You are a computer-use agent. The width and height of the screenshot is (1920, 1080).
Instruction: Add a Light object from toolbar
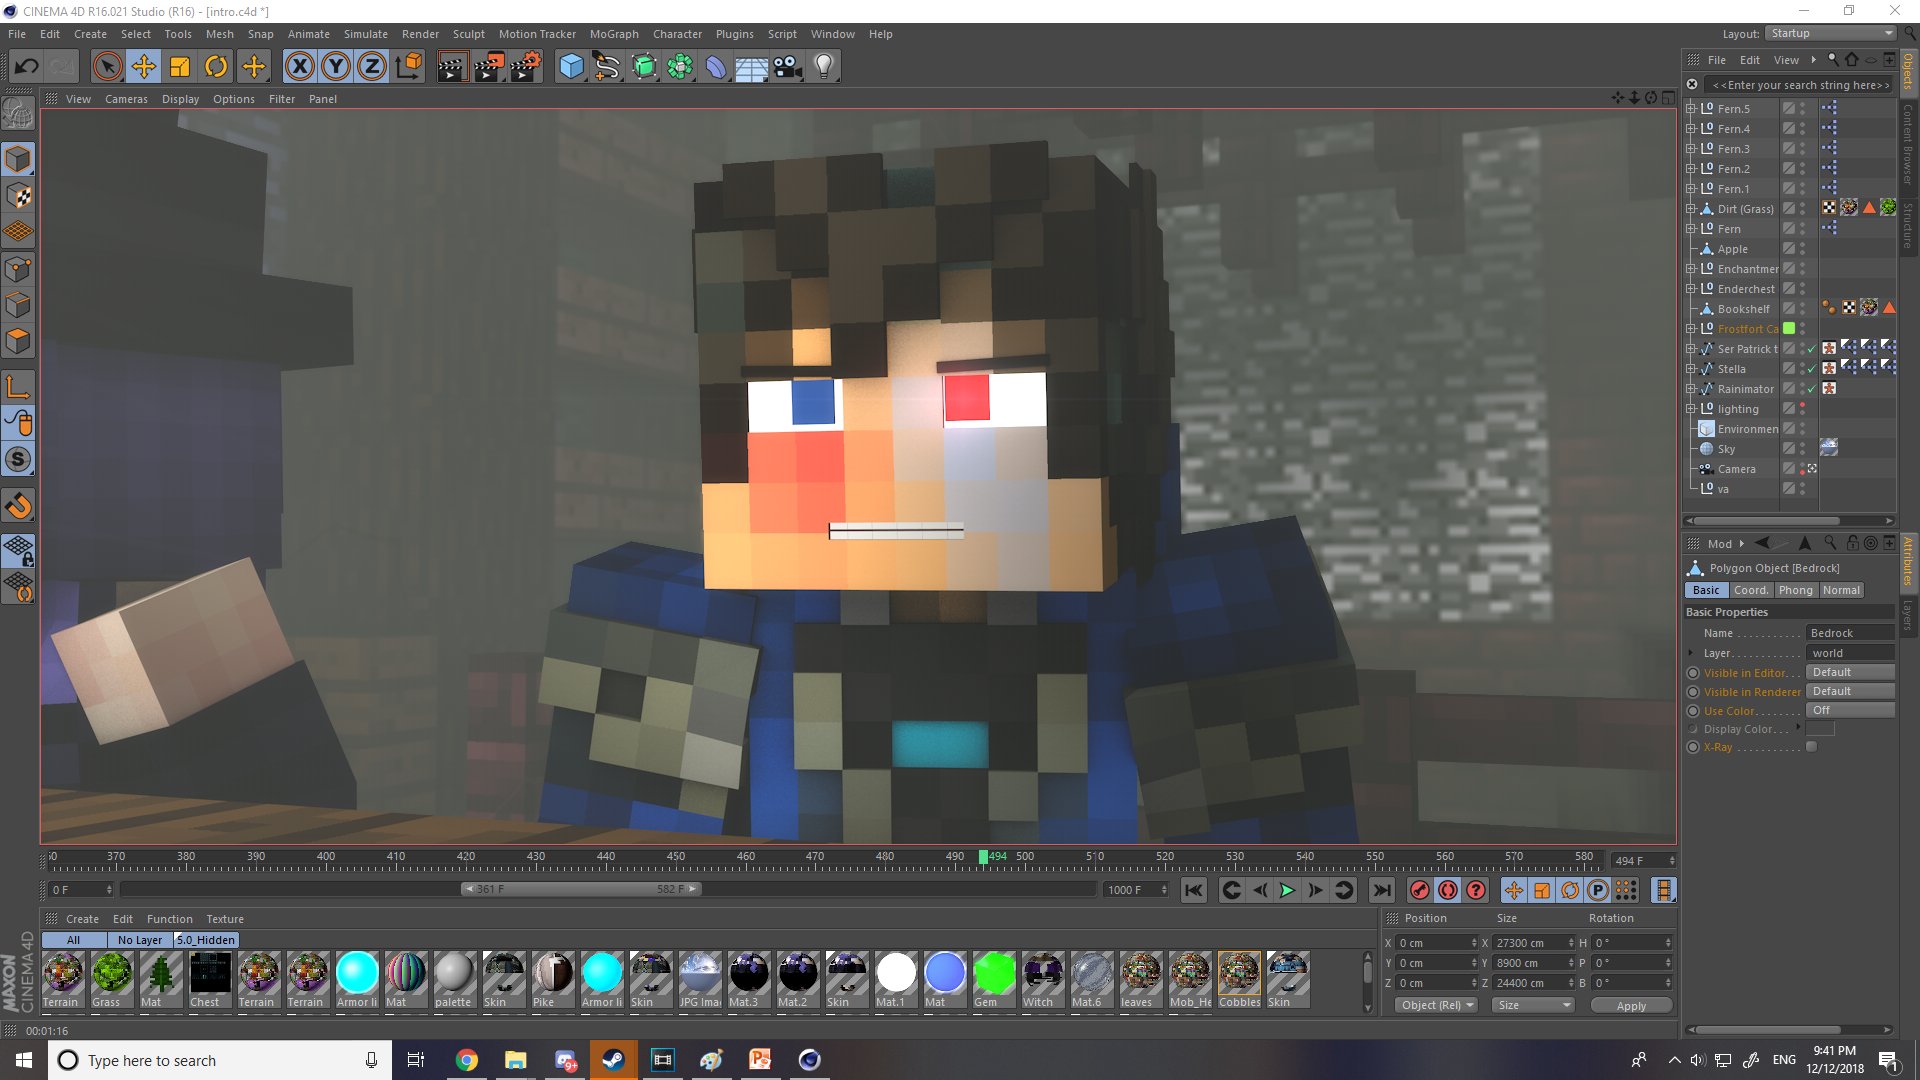pos(823,67)
